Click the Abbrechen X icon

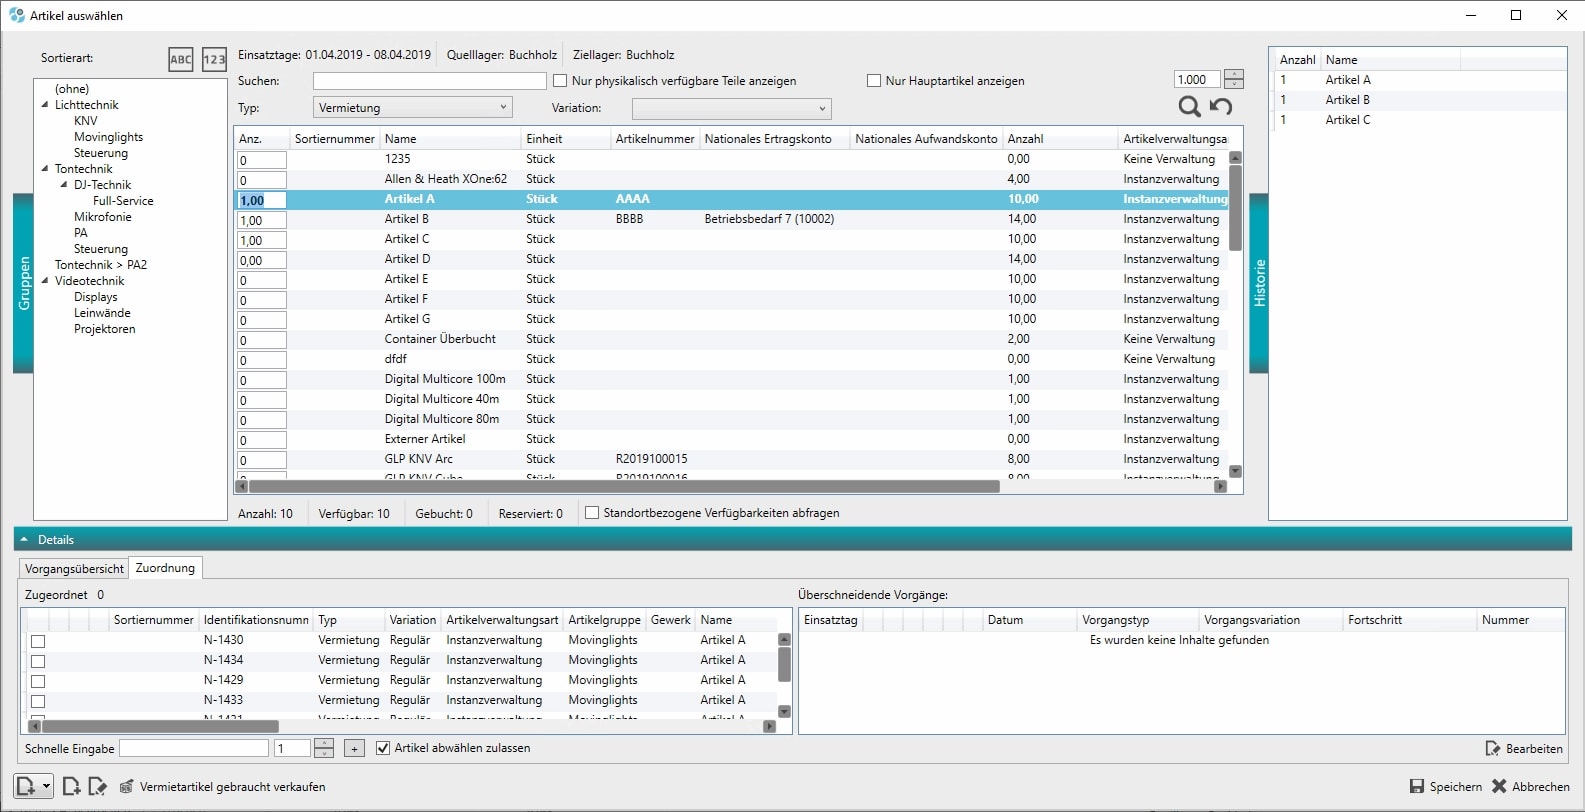(1499, 786)
